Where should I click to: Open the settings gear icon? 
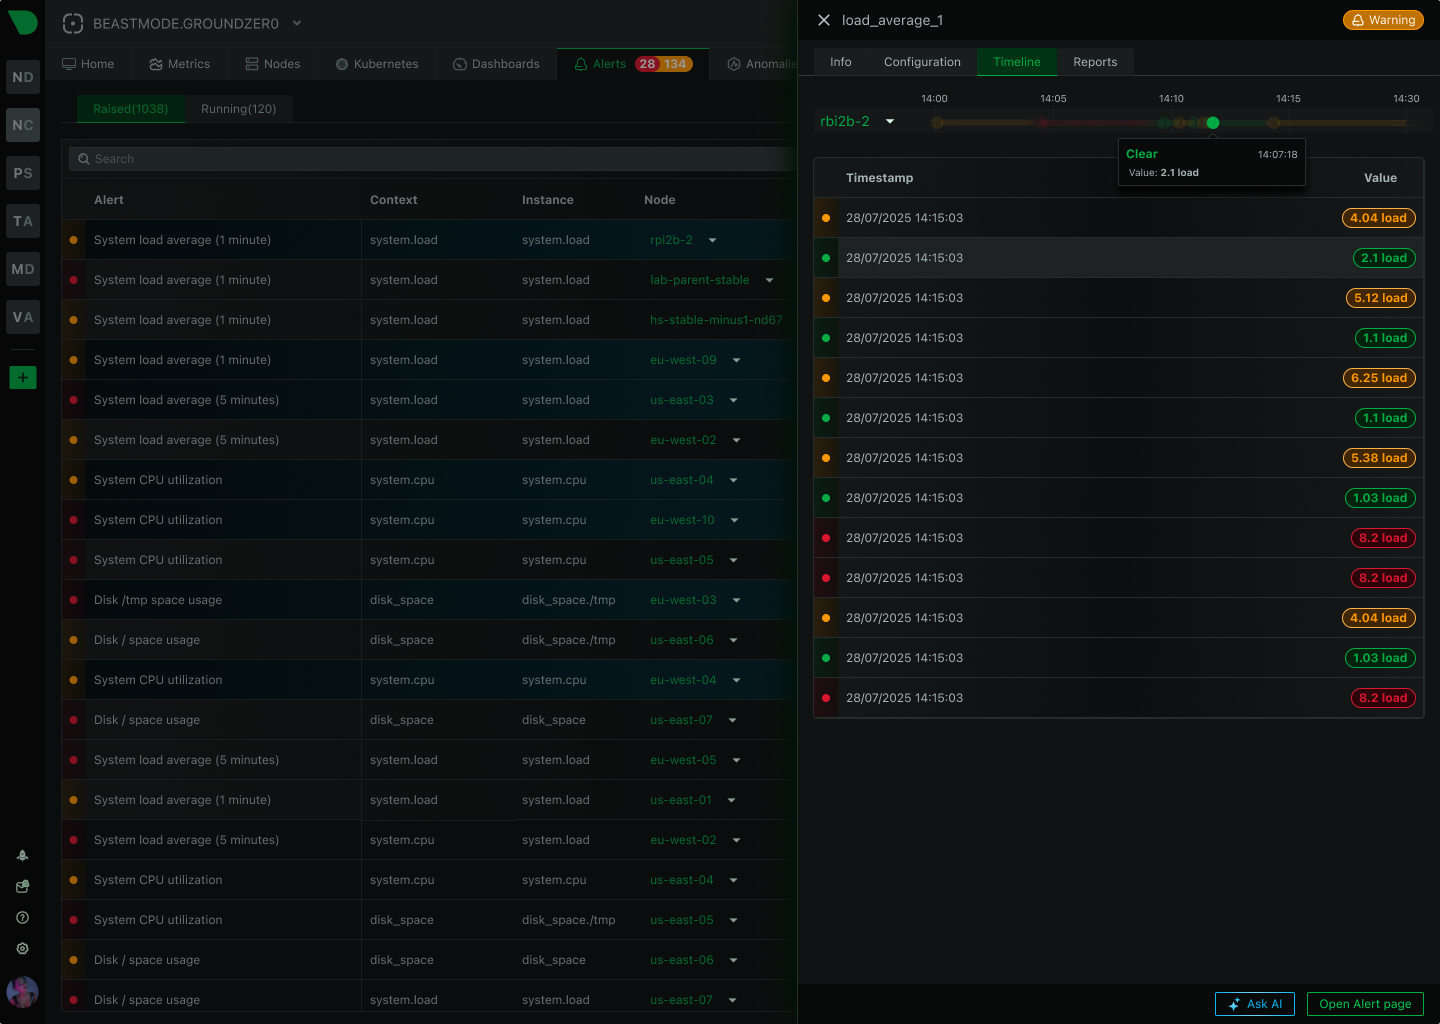click(x=22, y=948)
